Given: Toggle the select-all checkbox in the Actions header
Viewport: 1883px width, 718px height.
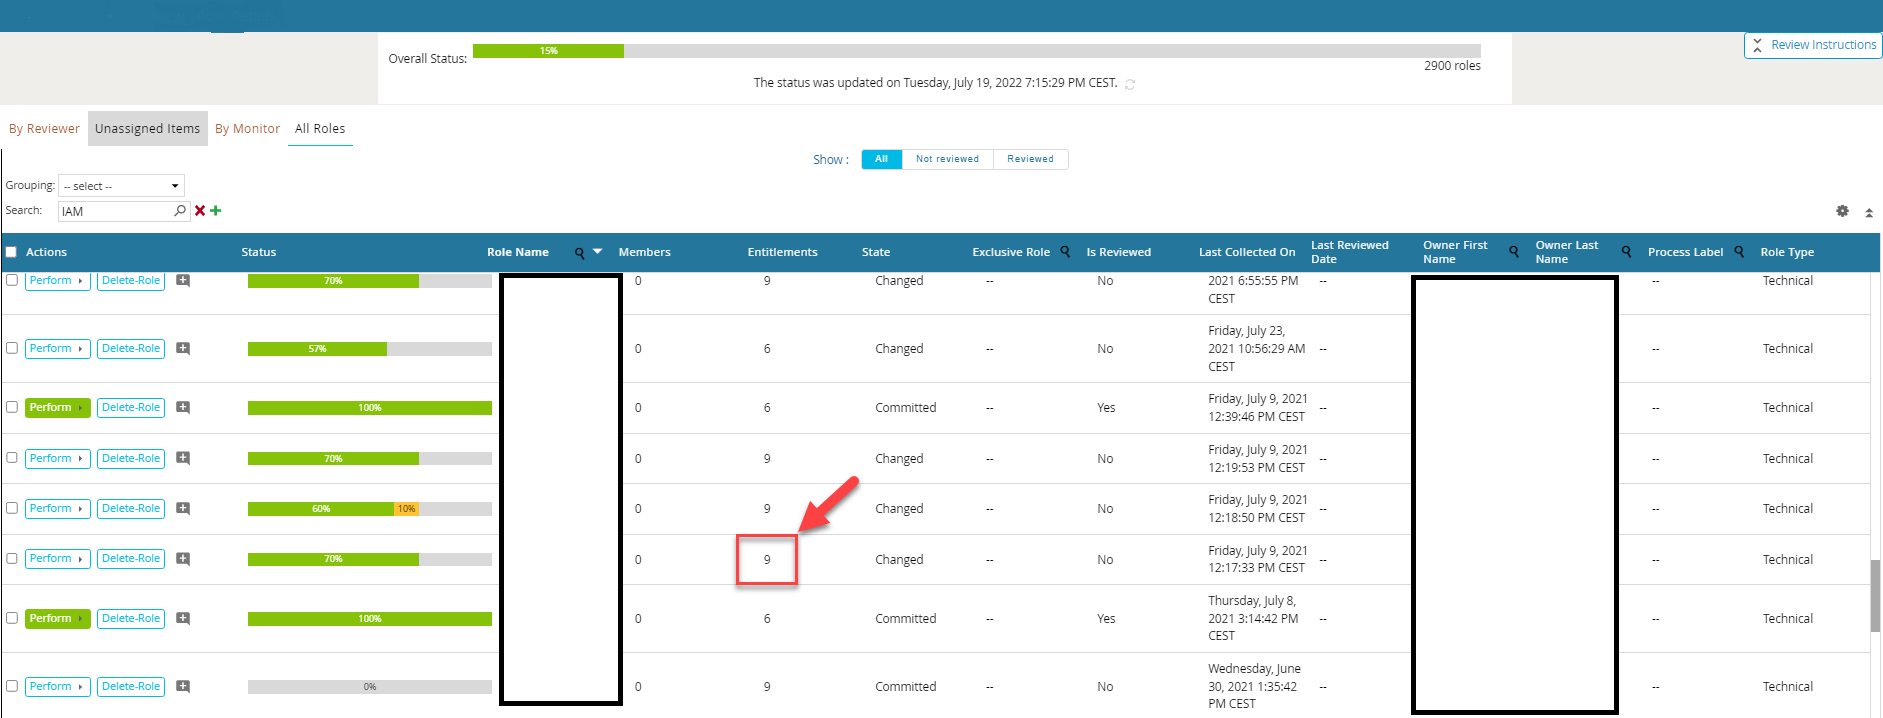Looking at the screenshot, I should 12,252.
